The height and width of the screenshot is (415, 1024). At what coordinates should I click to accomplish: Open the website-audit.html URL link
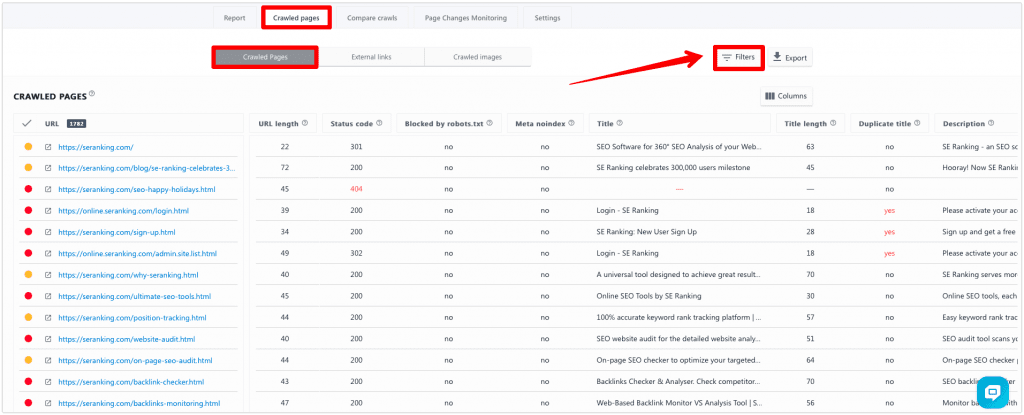pos(127,339)
